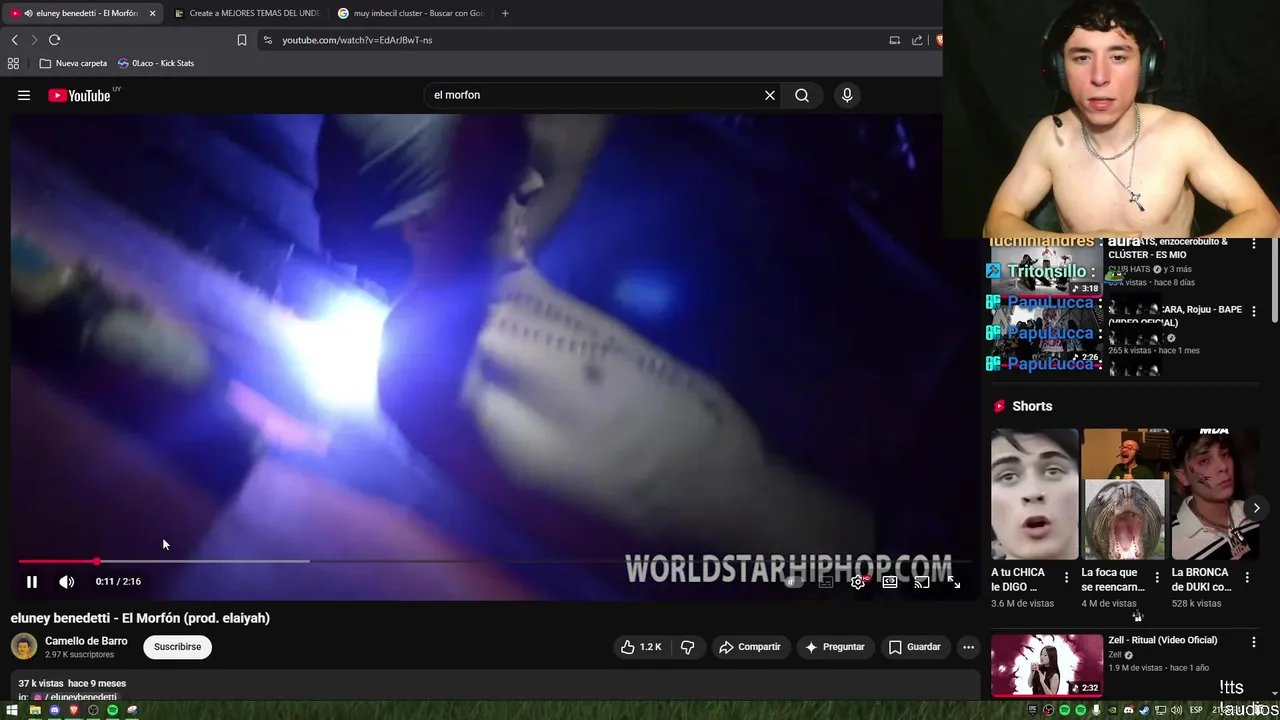
Task: Save video with the Guardar button
Action: click(915, 647)
